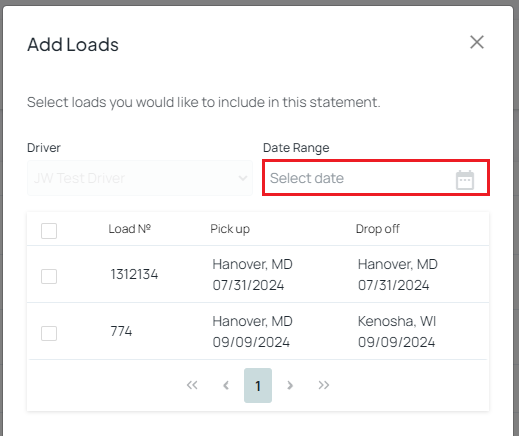
Task: Open the calendar icon in Date Range
Action: click(x=465, y=179)
